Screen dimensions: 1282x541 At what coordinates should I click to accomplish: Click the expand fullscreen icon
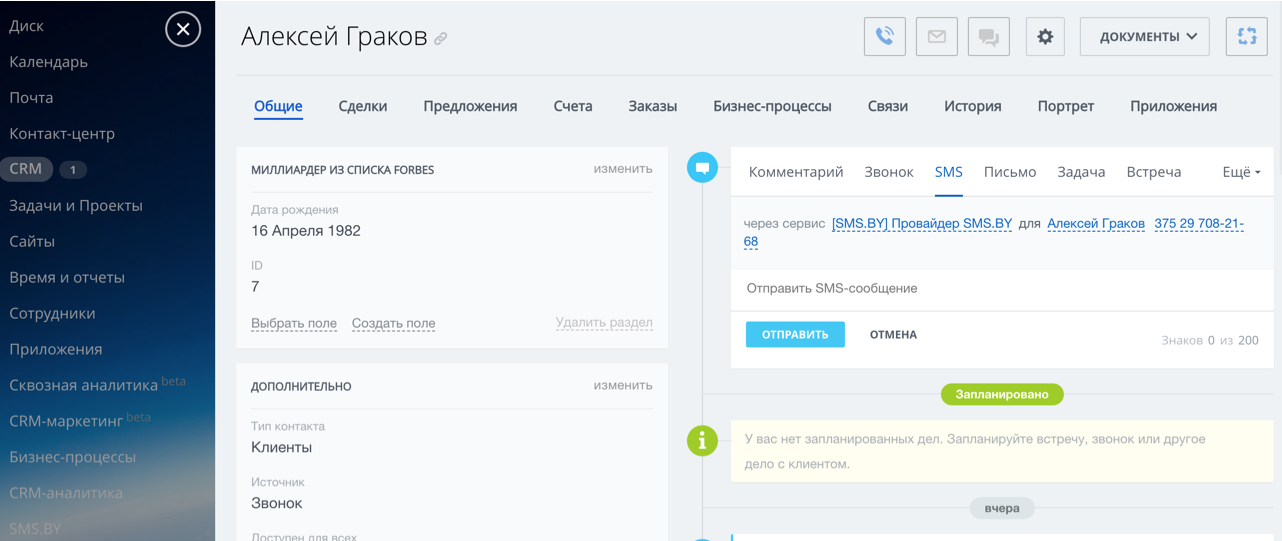click(x=1247, y=37)
